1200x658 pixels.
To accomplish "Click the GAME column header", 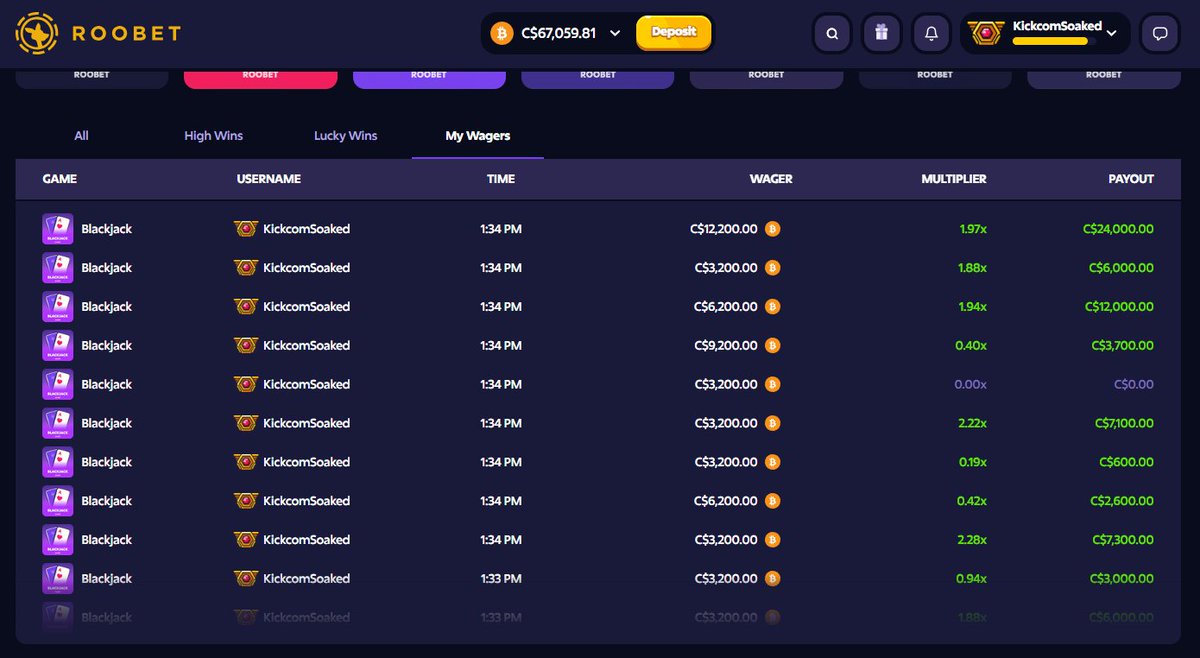I will [60, 179].
